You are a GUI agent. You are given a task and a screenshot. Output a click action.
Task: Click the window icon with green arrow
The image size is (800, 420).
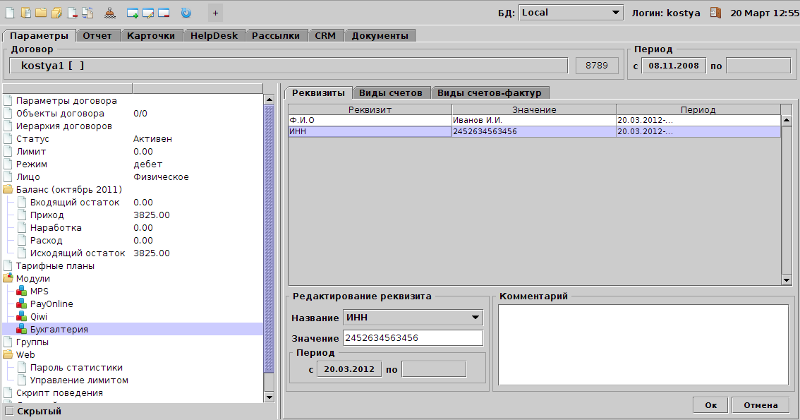(x=130, y=13)
